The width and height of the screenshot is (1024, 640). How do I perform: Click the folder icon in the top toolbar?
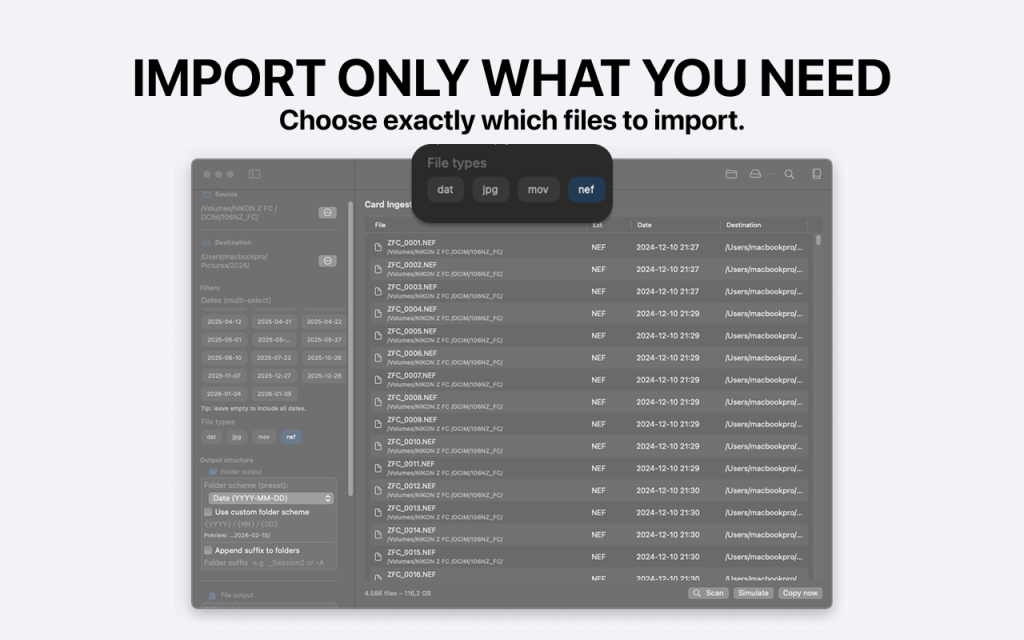point(731,174)
